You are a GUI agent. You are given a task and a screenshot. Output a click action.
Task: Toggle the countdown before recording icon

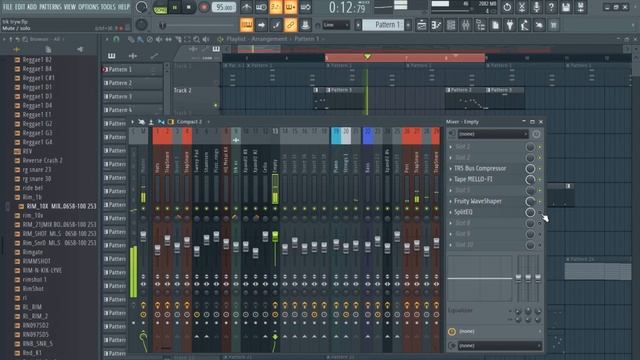click(x=276, y=7)
